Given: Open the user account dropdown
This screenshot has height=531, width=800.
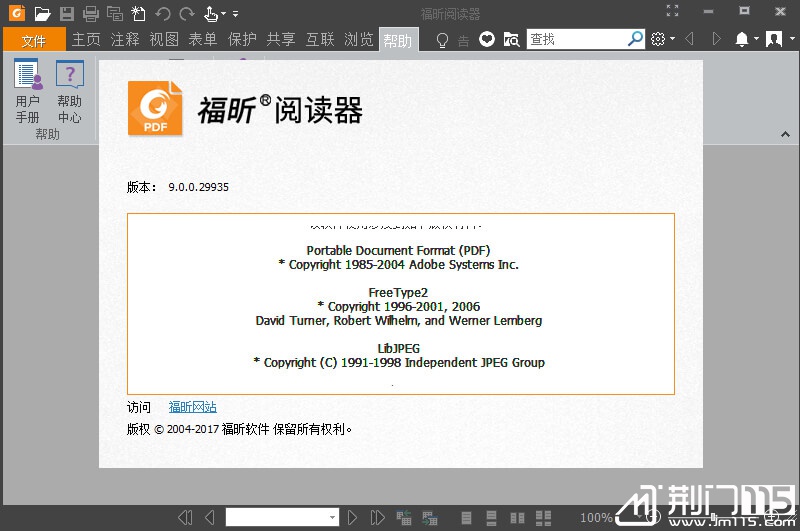Looking at the screenshot, I should (780, 39).
